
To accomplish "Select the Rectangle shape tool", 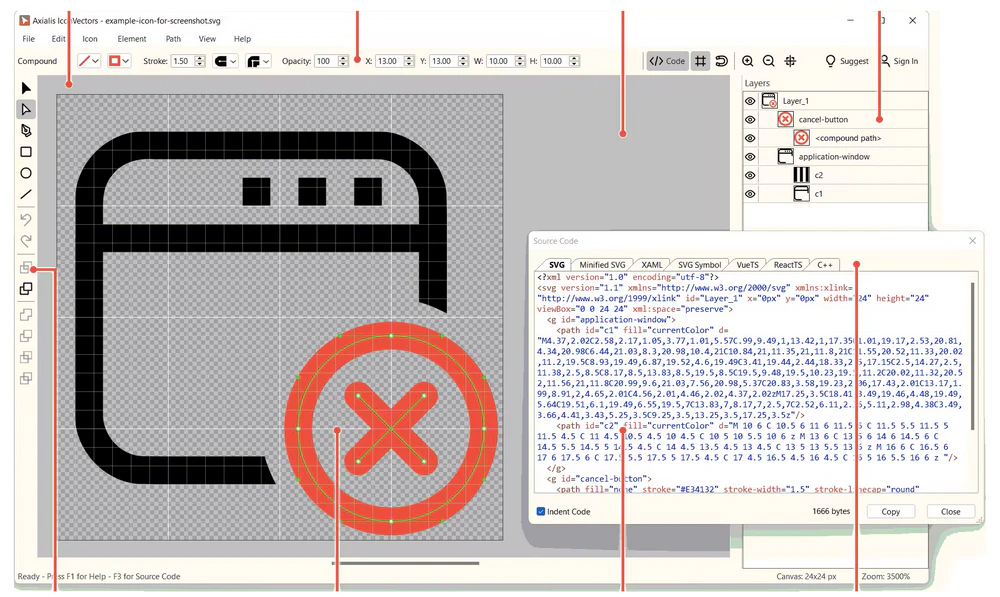I will 26,152.
